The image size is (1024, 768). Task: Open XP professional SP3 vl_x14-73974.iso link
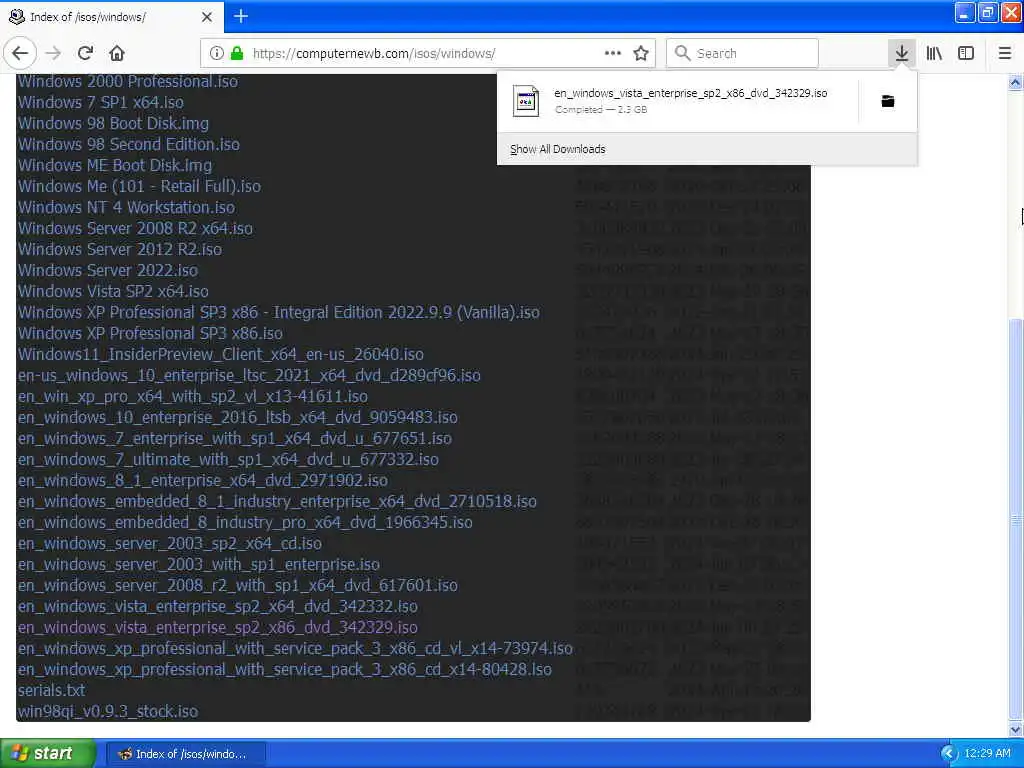(295, 648)
